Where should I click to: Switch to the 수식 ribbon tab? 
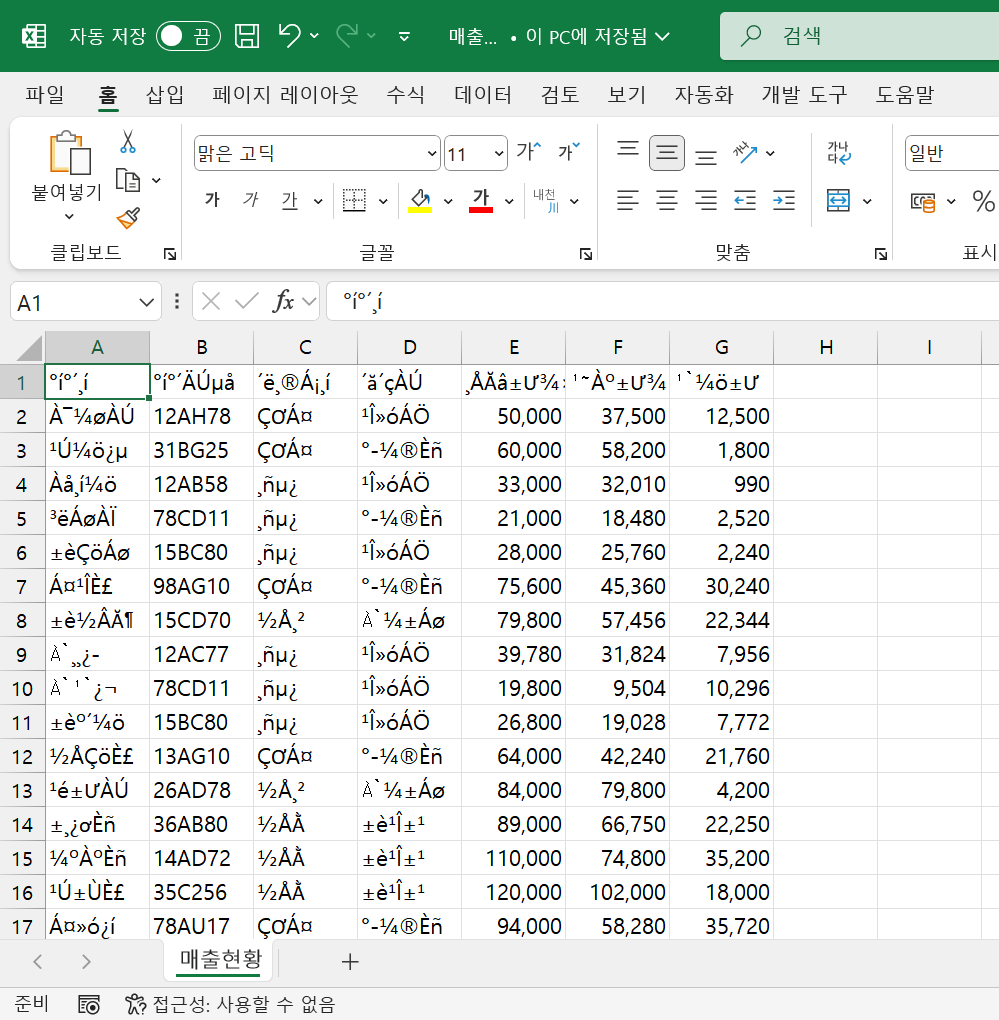405,95
